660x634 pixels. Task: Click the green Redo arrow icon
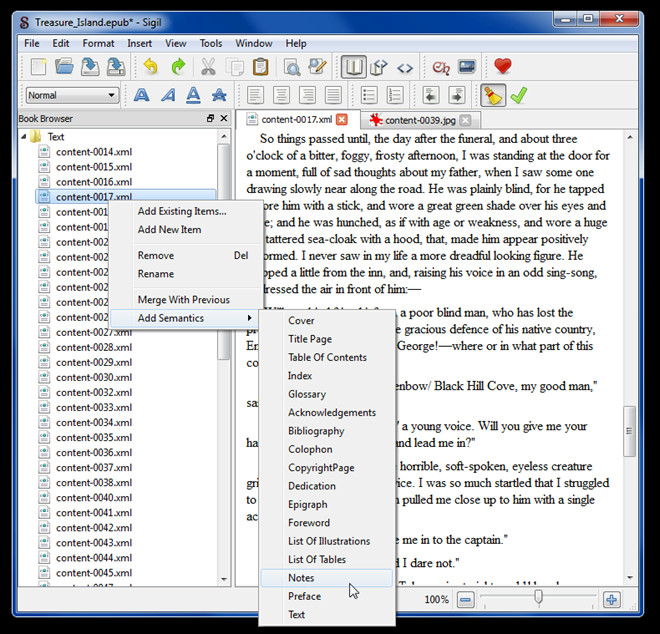click(178, 67)
